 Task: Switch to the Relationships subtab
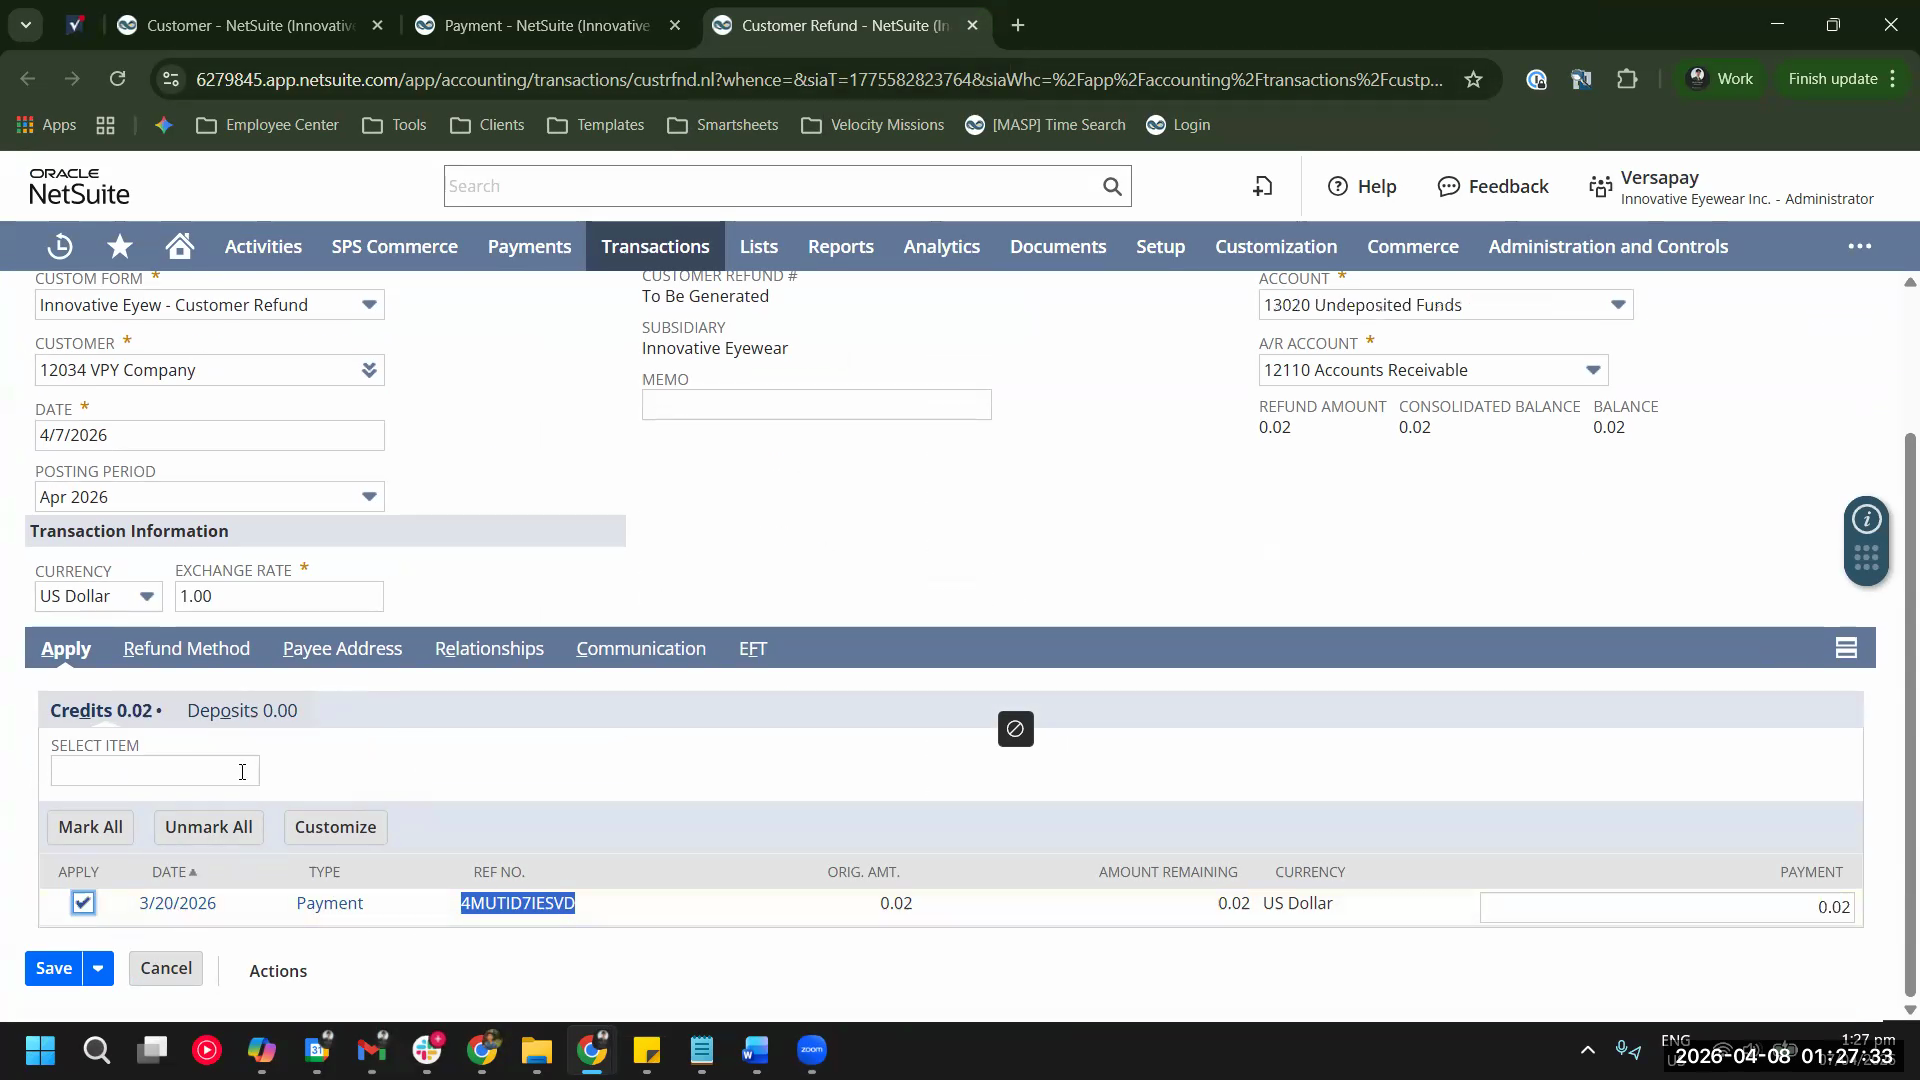tap(489, 648)
